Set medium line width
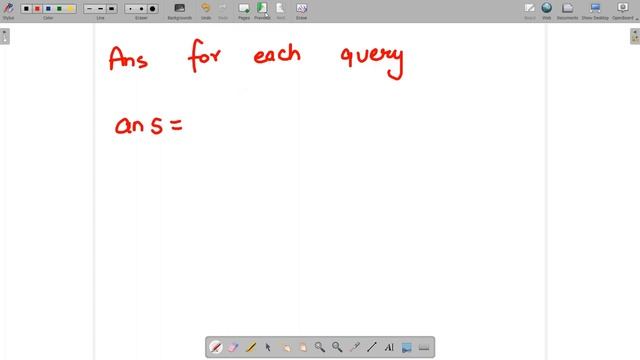 (x=100, y=9)
